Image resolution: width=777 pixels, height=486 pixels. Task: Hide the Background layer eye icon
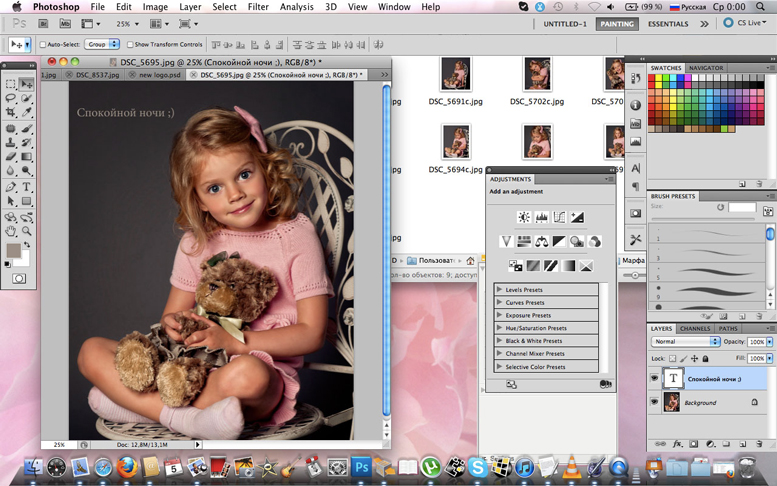[x=655, y=402]
